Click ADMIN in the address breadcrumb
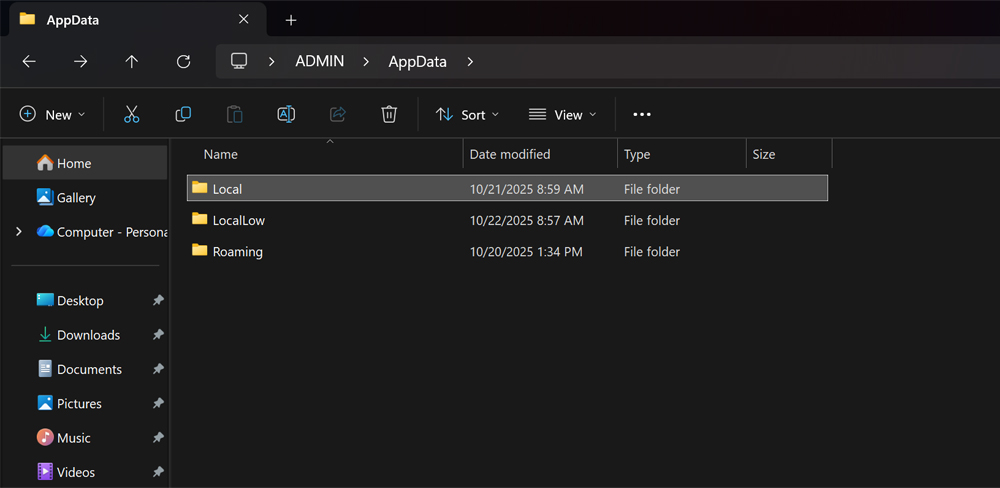The image size is (1000, 488). coord(319,62)
